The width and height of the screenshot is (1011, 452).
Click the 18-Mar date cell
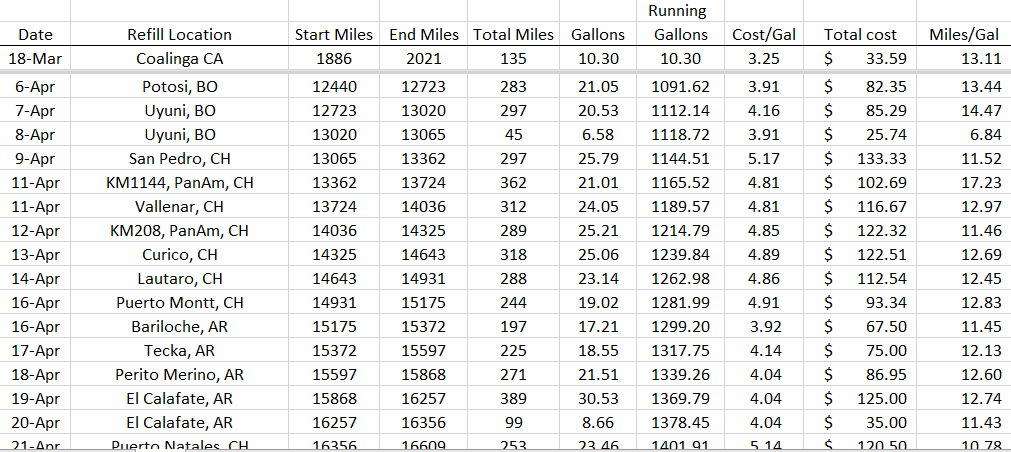coord(36,58)
